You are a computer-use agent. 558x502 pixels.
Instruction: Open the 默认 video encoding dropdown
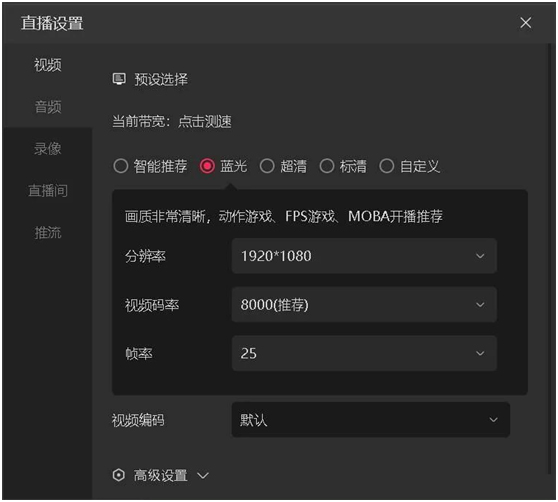370,420
